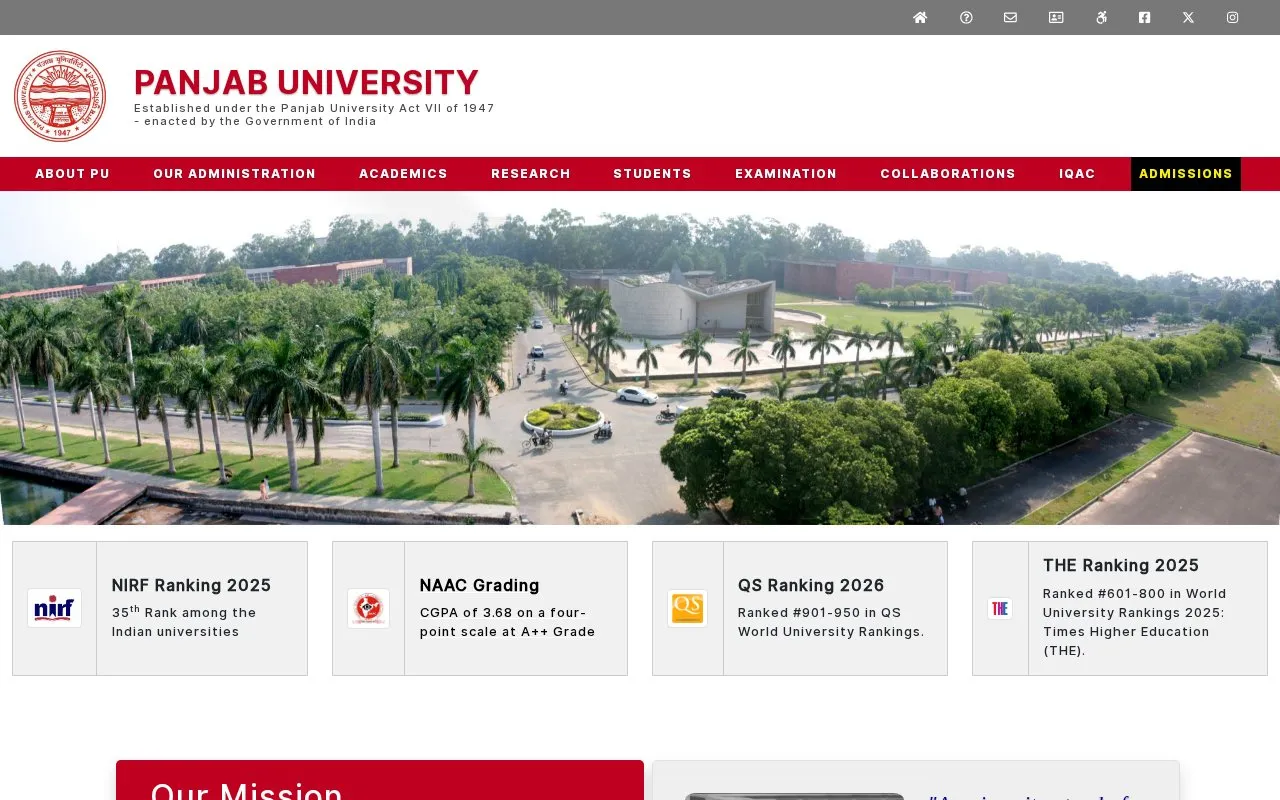The image size is (1280, 800).
Task: Click the NIRF logo icon
Action: 54,608
